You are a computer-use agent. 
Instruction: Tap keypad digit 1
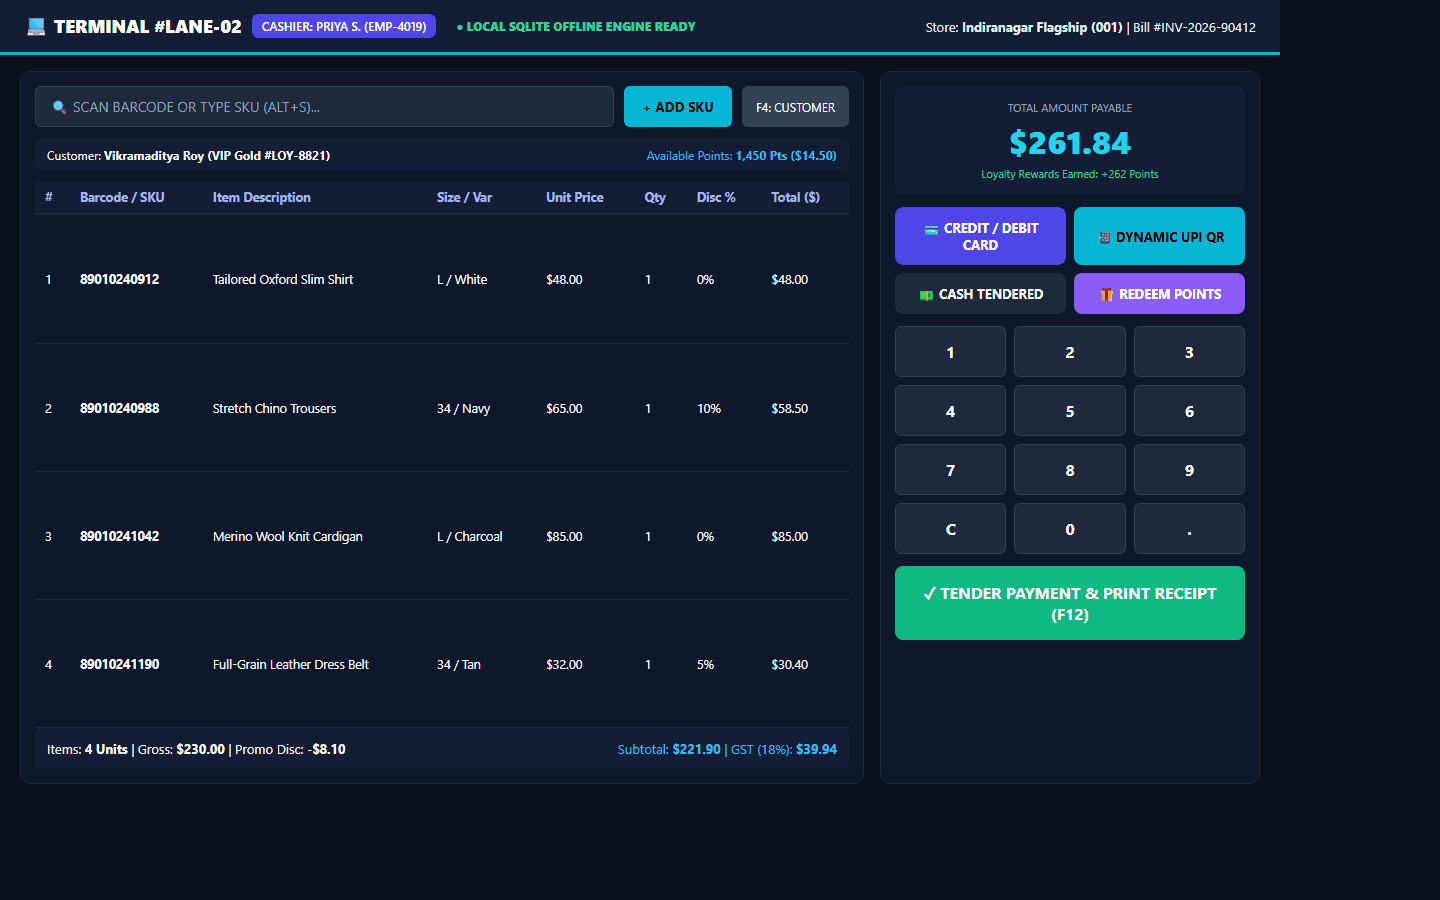coord(950,352)
